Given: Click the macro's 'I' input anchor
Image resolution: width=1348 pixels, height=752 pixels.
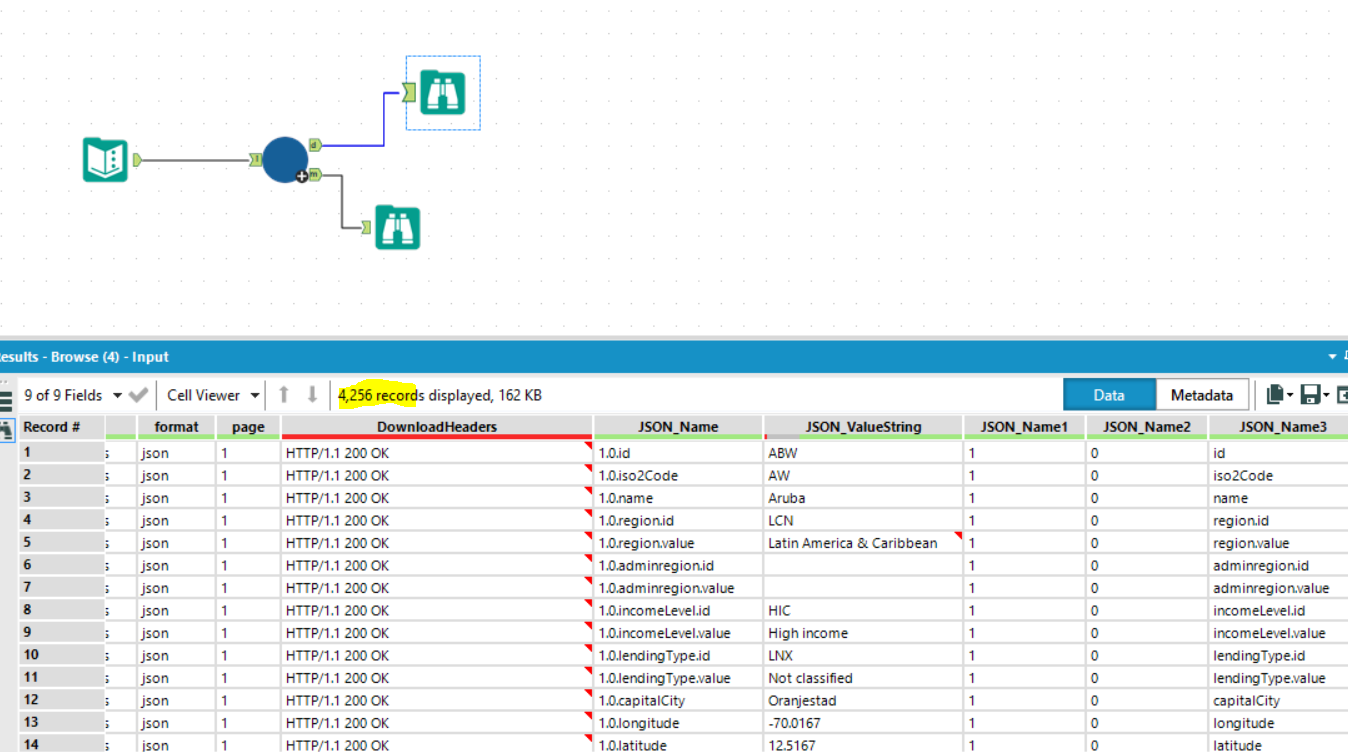Looking at the screenshot, I should (x=255, y=159).
